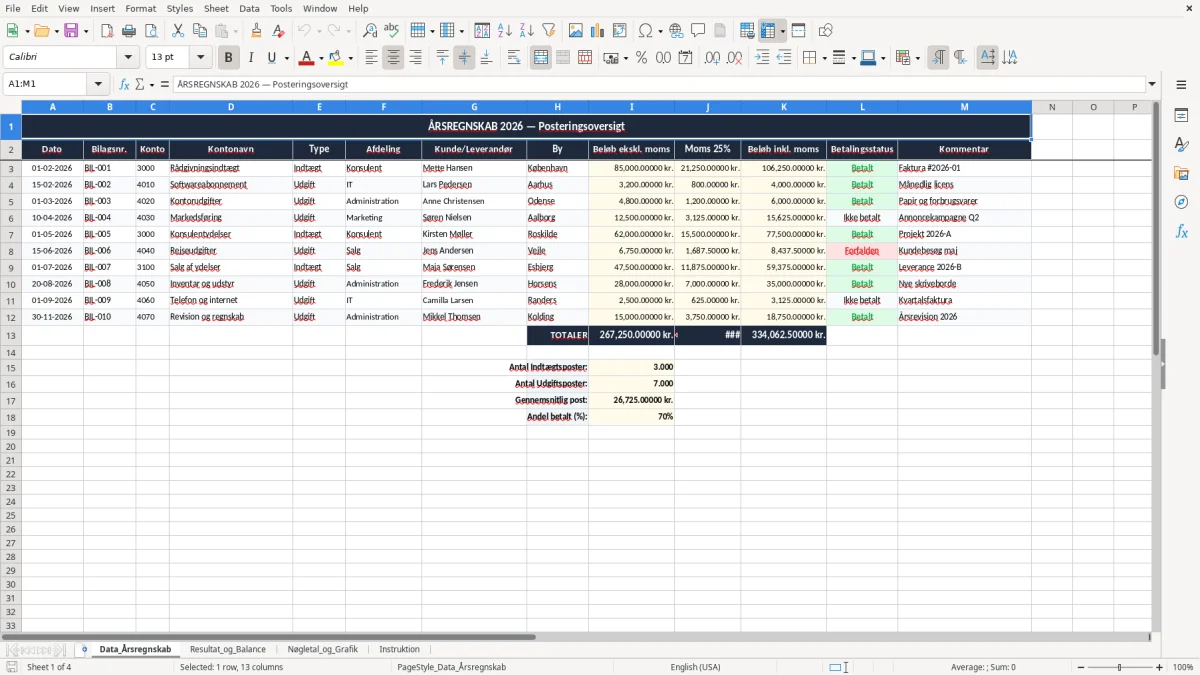The width and height of the screenshot is (1200, 675).
Task: Click the Export as PDF icon
Action: click(107, 31)
